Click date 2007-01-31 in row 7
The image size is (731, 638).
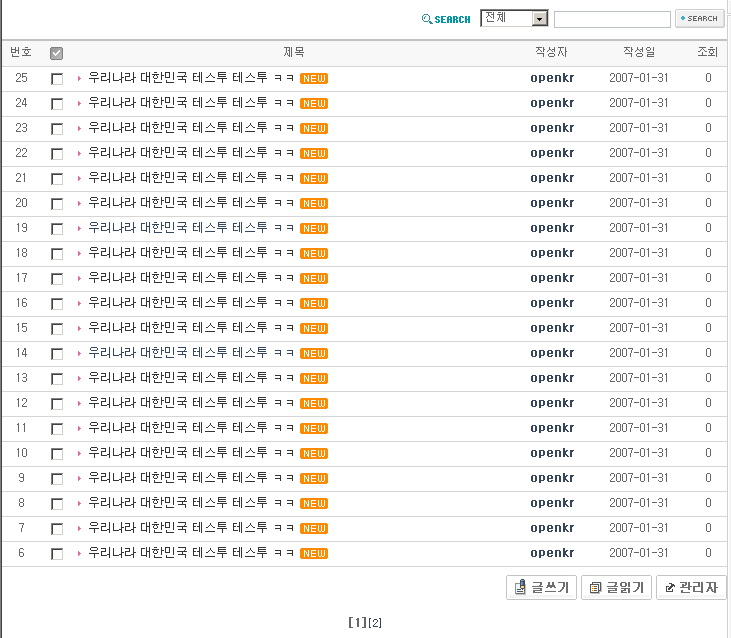639,528
